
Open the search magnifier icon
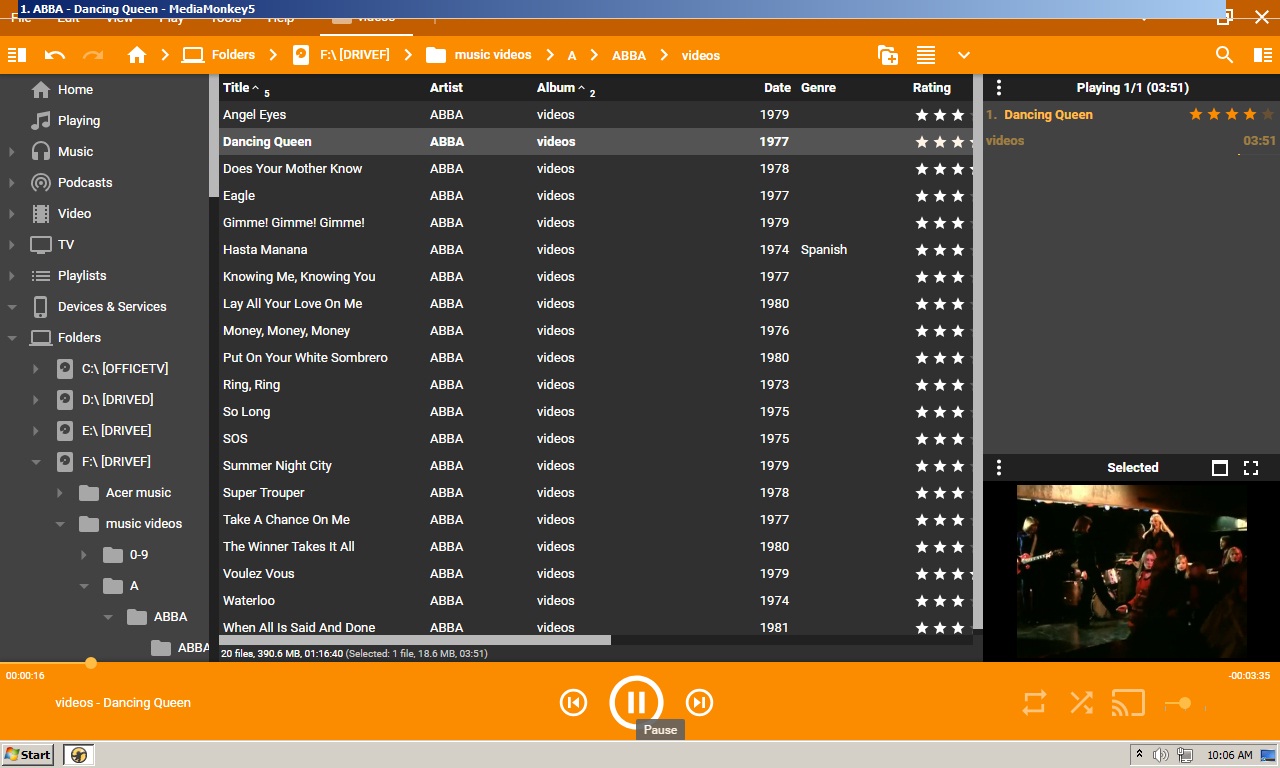[1224, 55]
